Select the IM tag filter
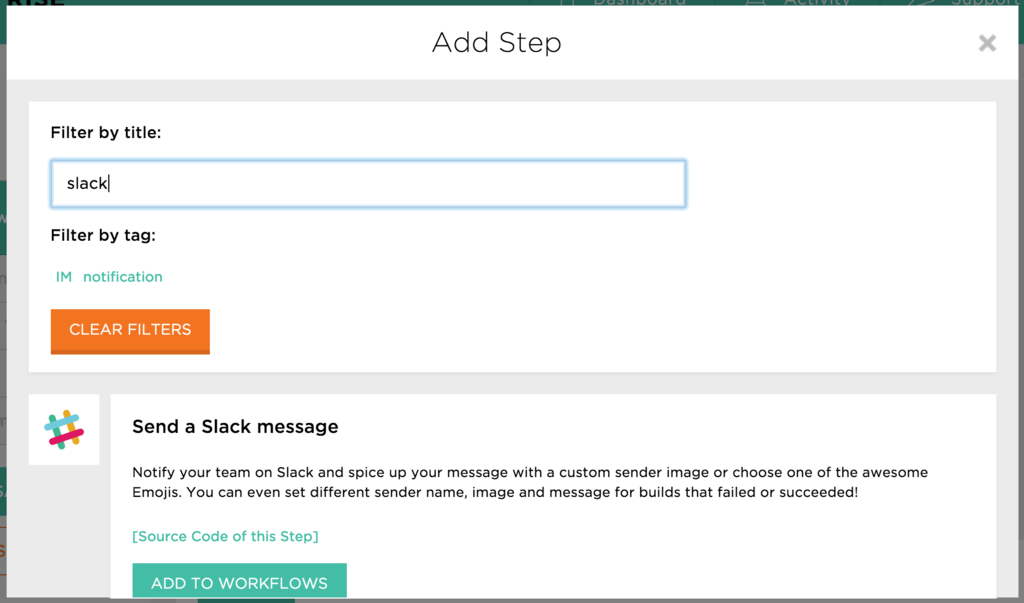The width and height of the screenshot is (1024, 603). click(64, 276)
